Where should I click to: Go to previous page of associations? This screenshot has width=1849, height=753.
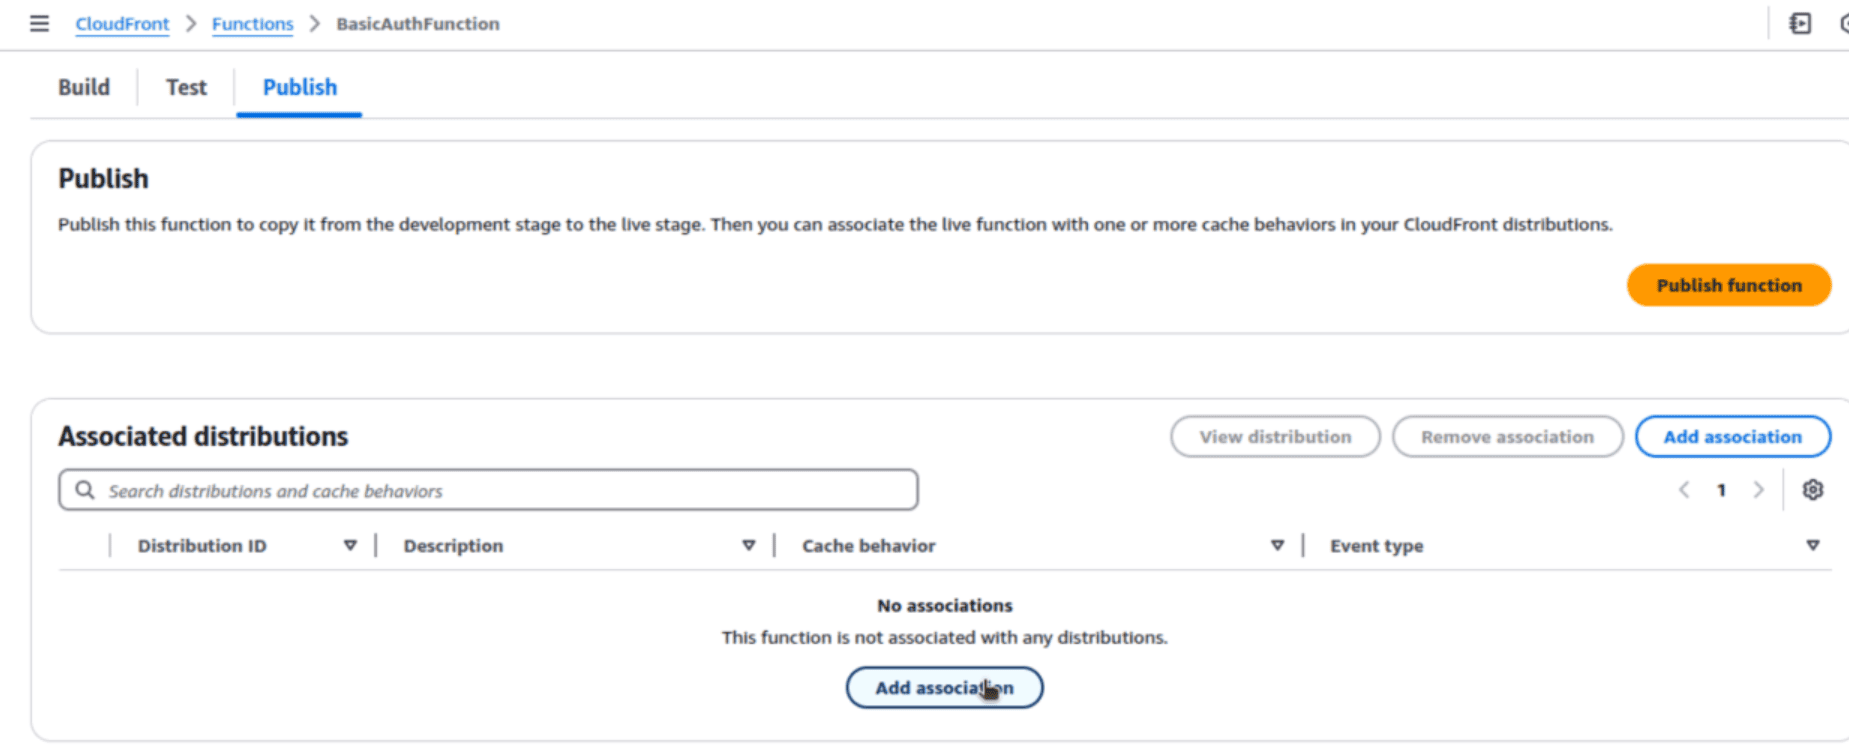1684,490
